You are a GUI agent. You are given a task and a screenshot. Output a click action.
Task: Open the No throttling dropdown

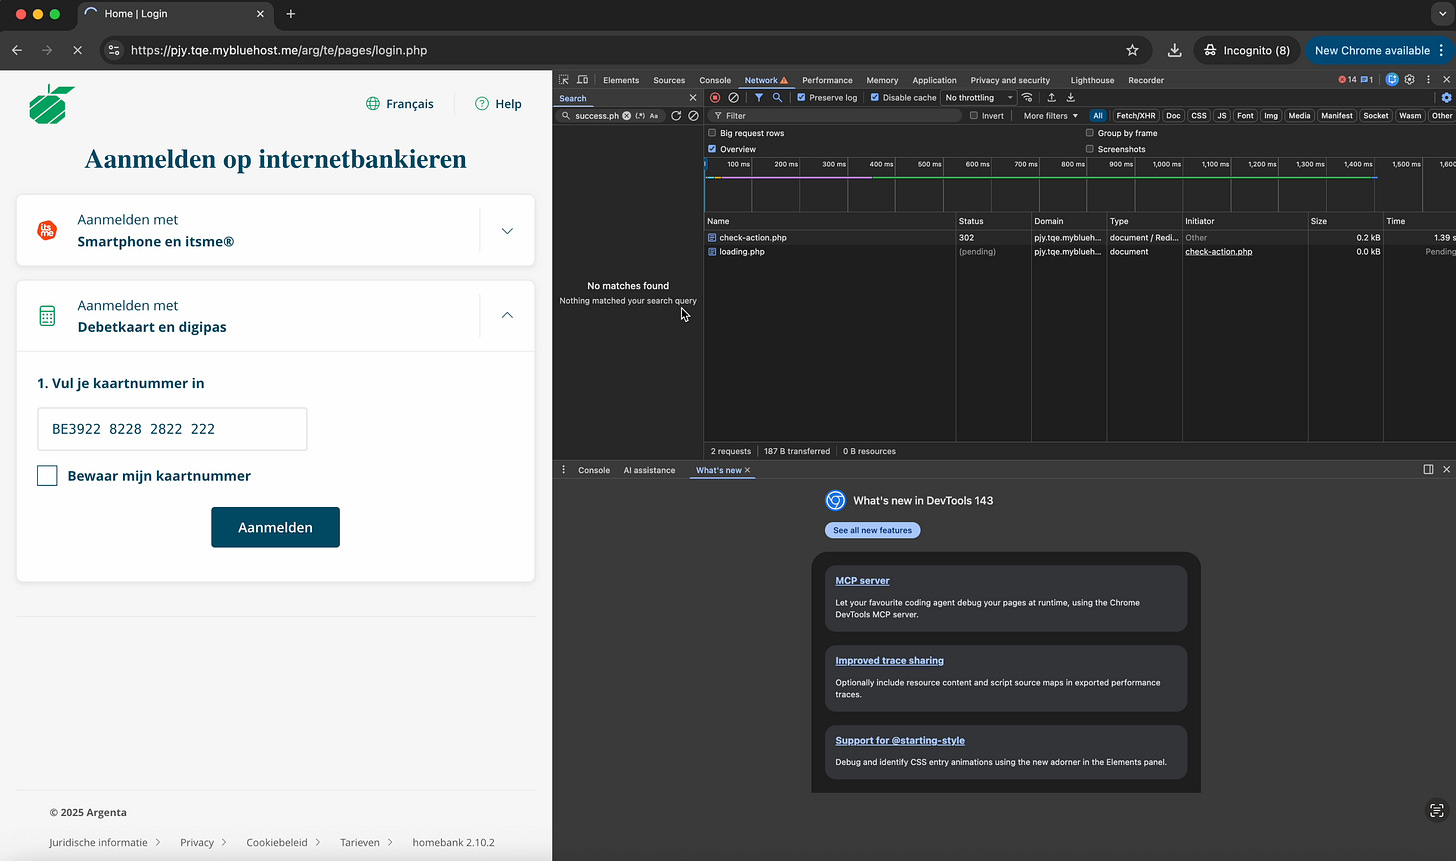(978, 98)
